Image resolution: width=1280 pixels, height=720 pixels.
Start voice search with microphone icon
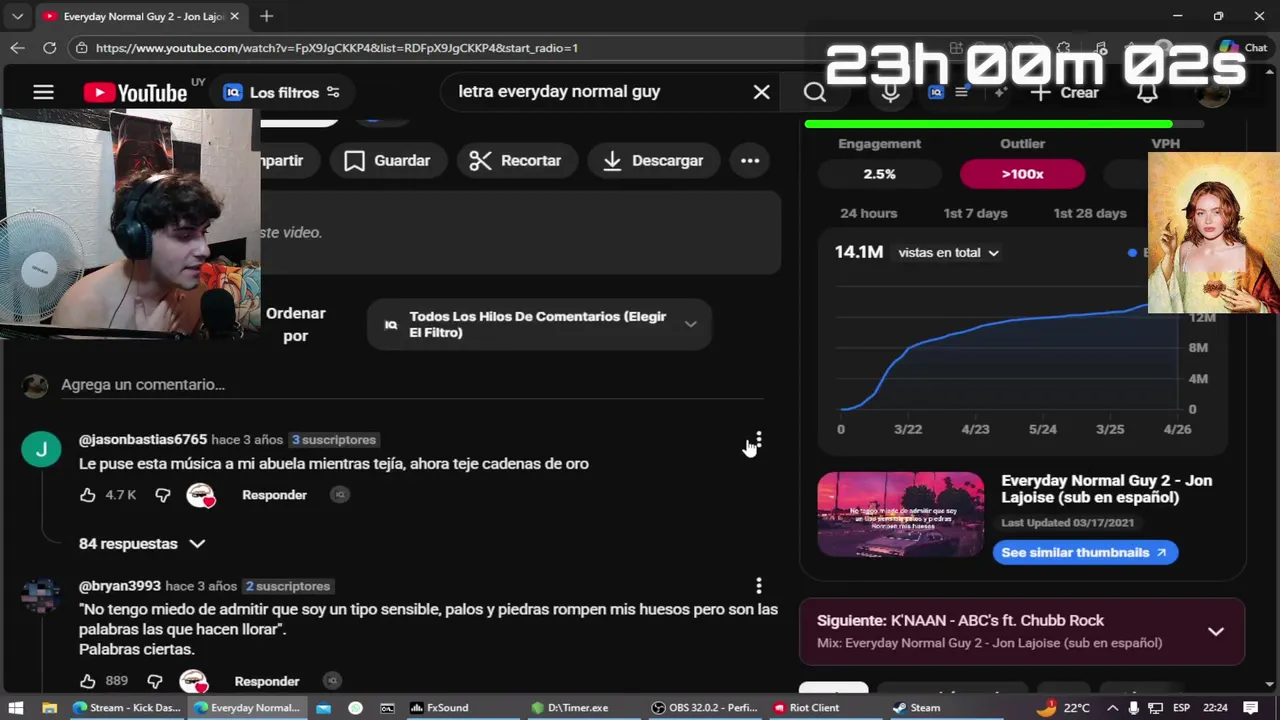[x=890, y=92]
